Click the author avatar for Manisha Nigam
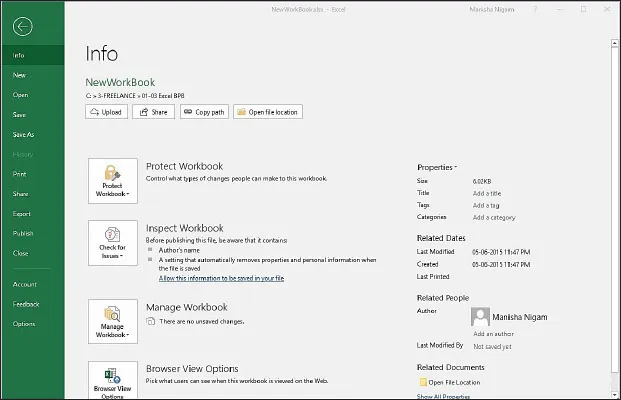Viewport: 621px width, 400px height. (480, 317)
